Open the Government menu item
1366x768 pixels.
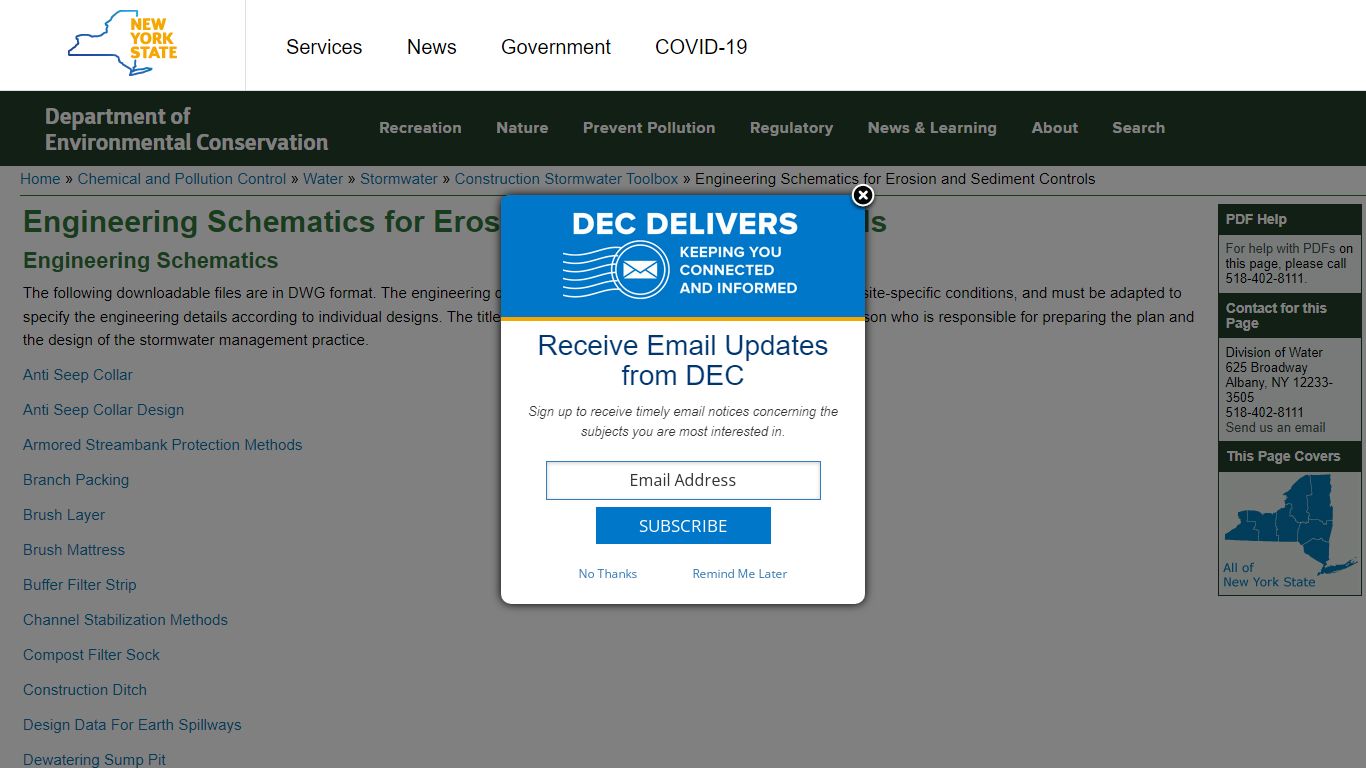pyautogui.click(x=556, y=47)
